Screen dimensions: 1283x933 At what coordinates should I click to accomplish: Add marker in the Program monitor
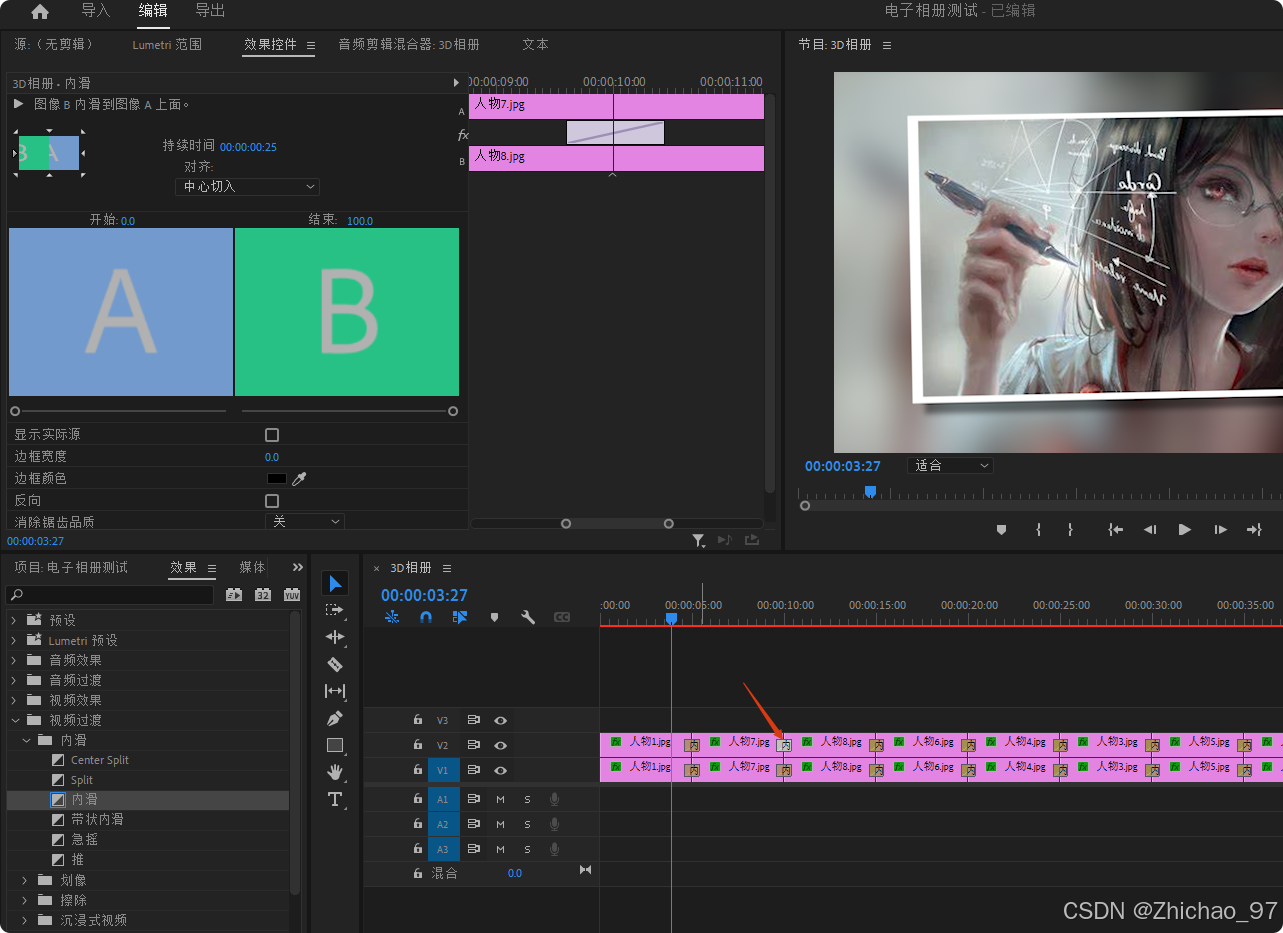pyautogui.click(x=1001, y=530)
